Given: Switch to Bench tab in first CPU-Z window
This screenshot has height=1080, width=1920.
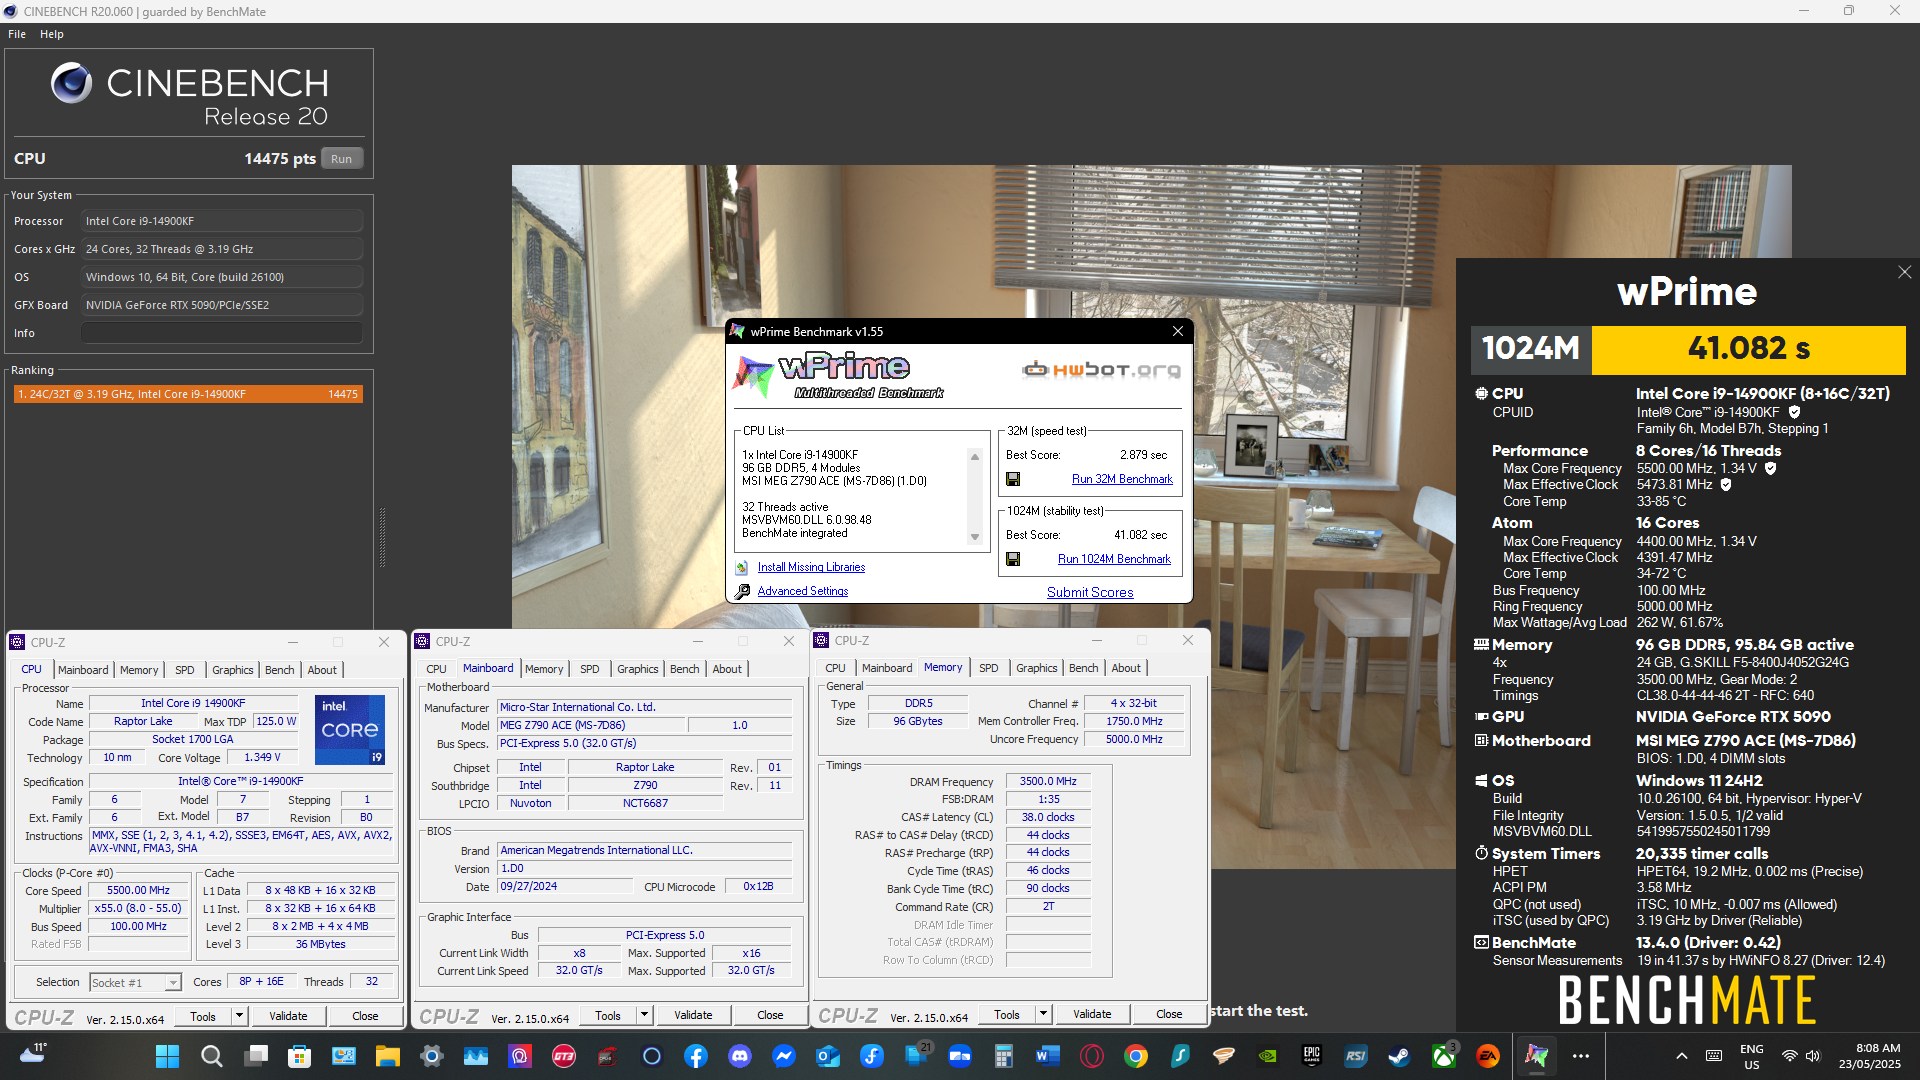Looking at the screenshot, I should click(x=280, y=670).
